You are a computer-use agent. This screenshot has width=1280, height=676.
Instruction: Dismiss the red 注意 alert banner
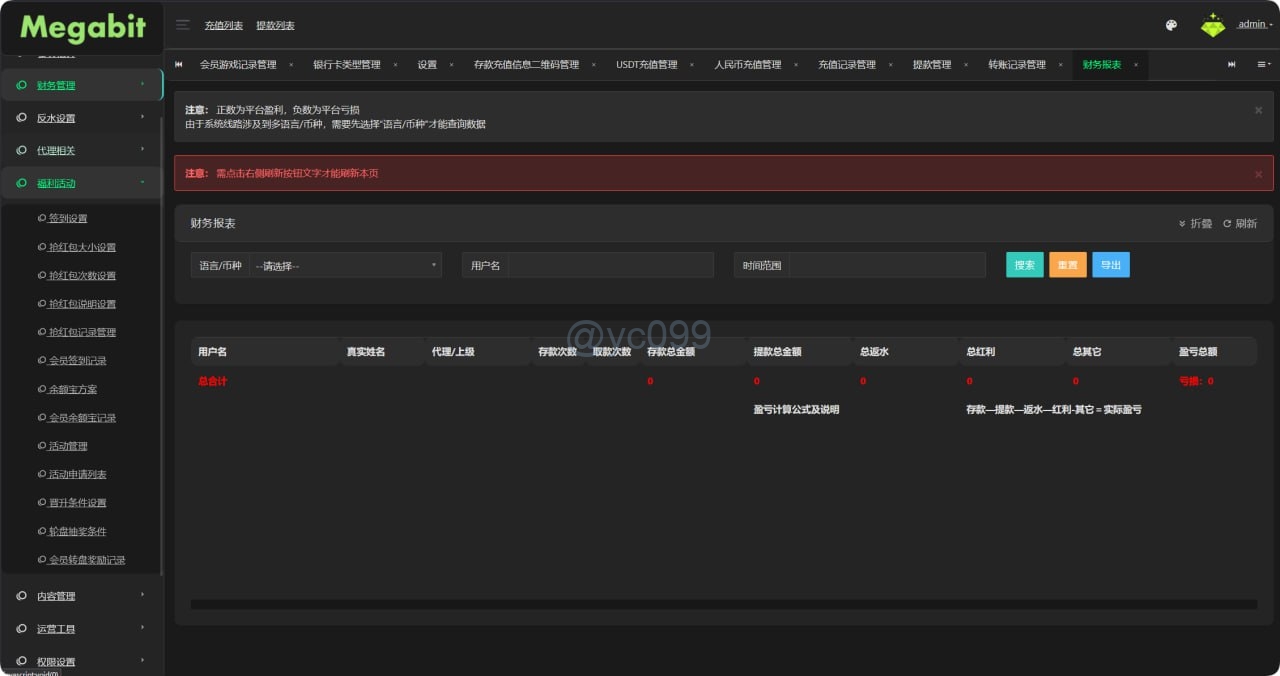pyautogui.click(x=1258, y=174)
